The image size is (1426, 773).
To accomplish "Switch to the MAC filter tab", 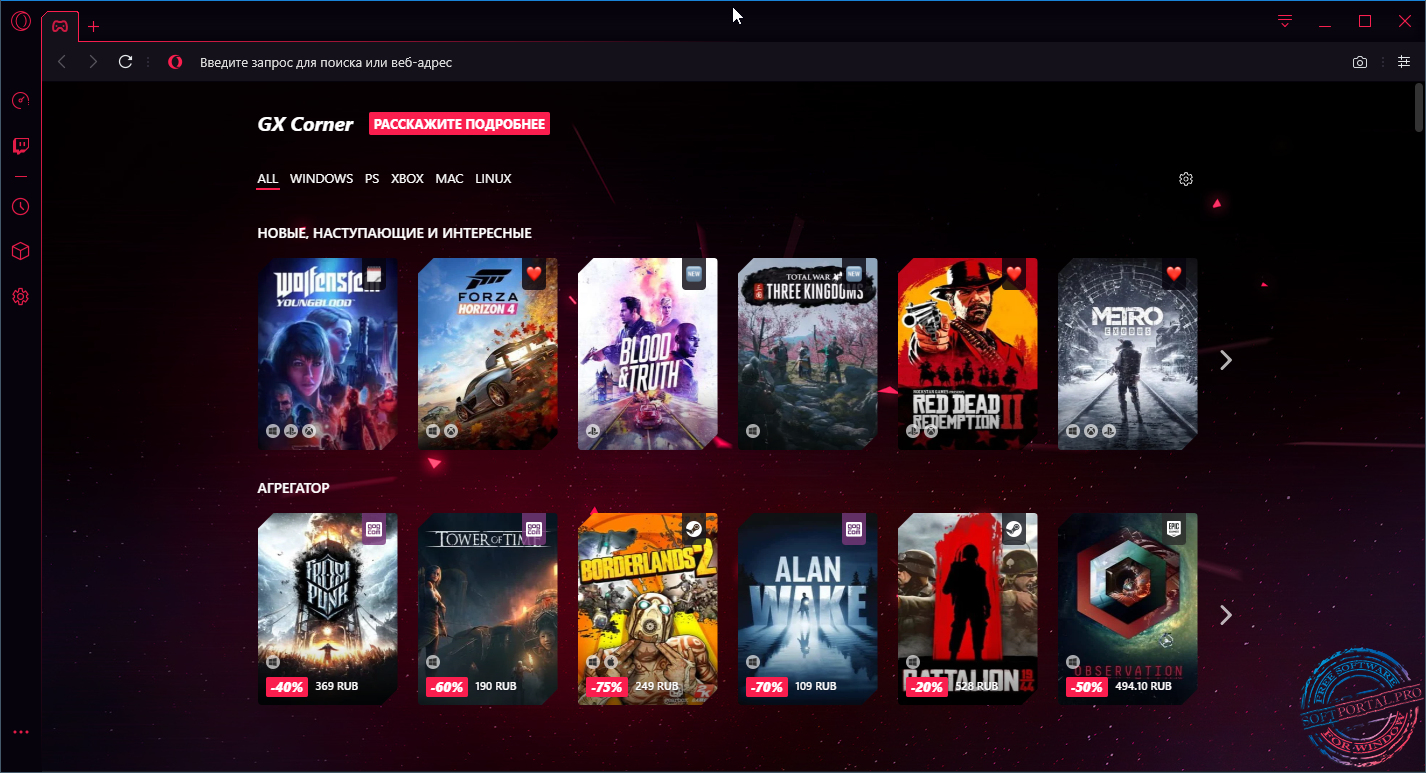I will coord(449,179).
